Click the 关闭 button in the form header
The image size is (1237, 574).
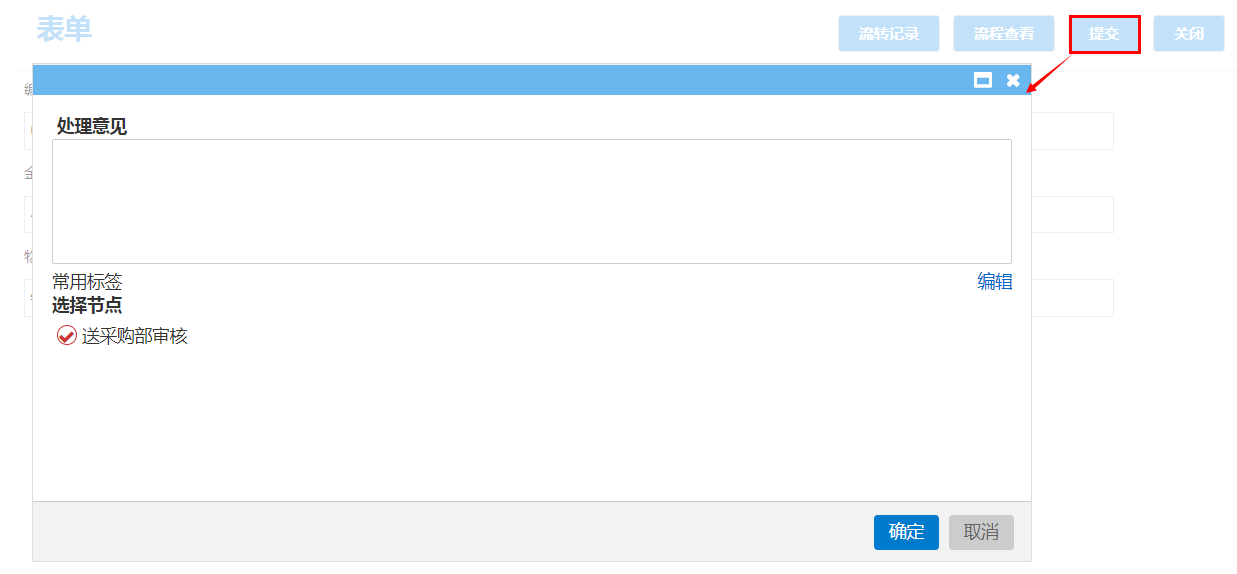click(x=1188, y=34)
